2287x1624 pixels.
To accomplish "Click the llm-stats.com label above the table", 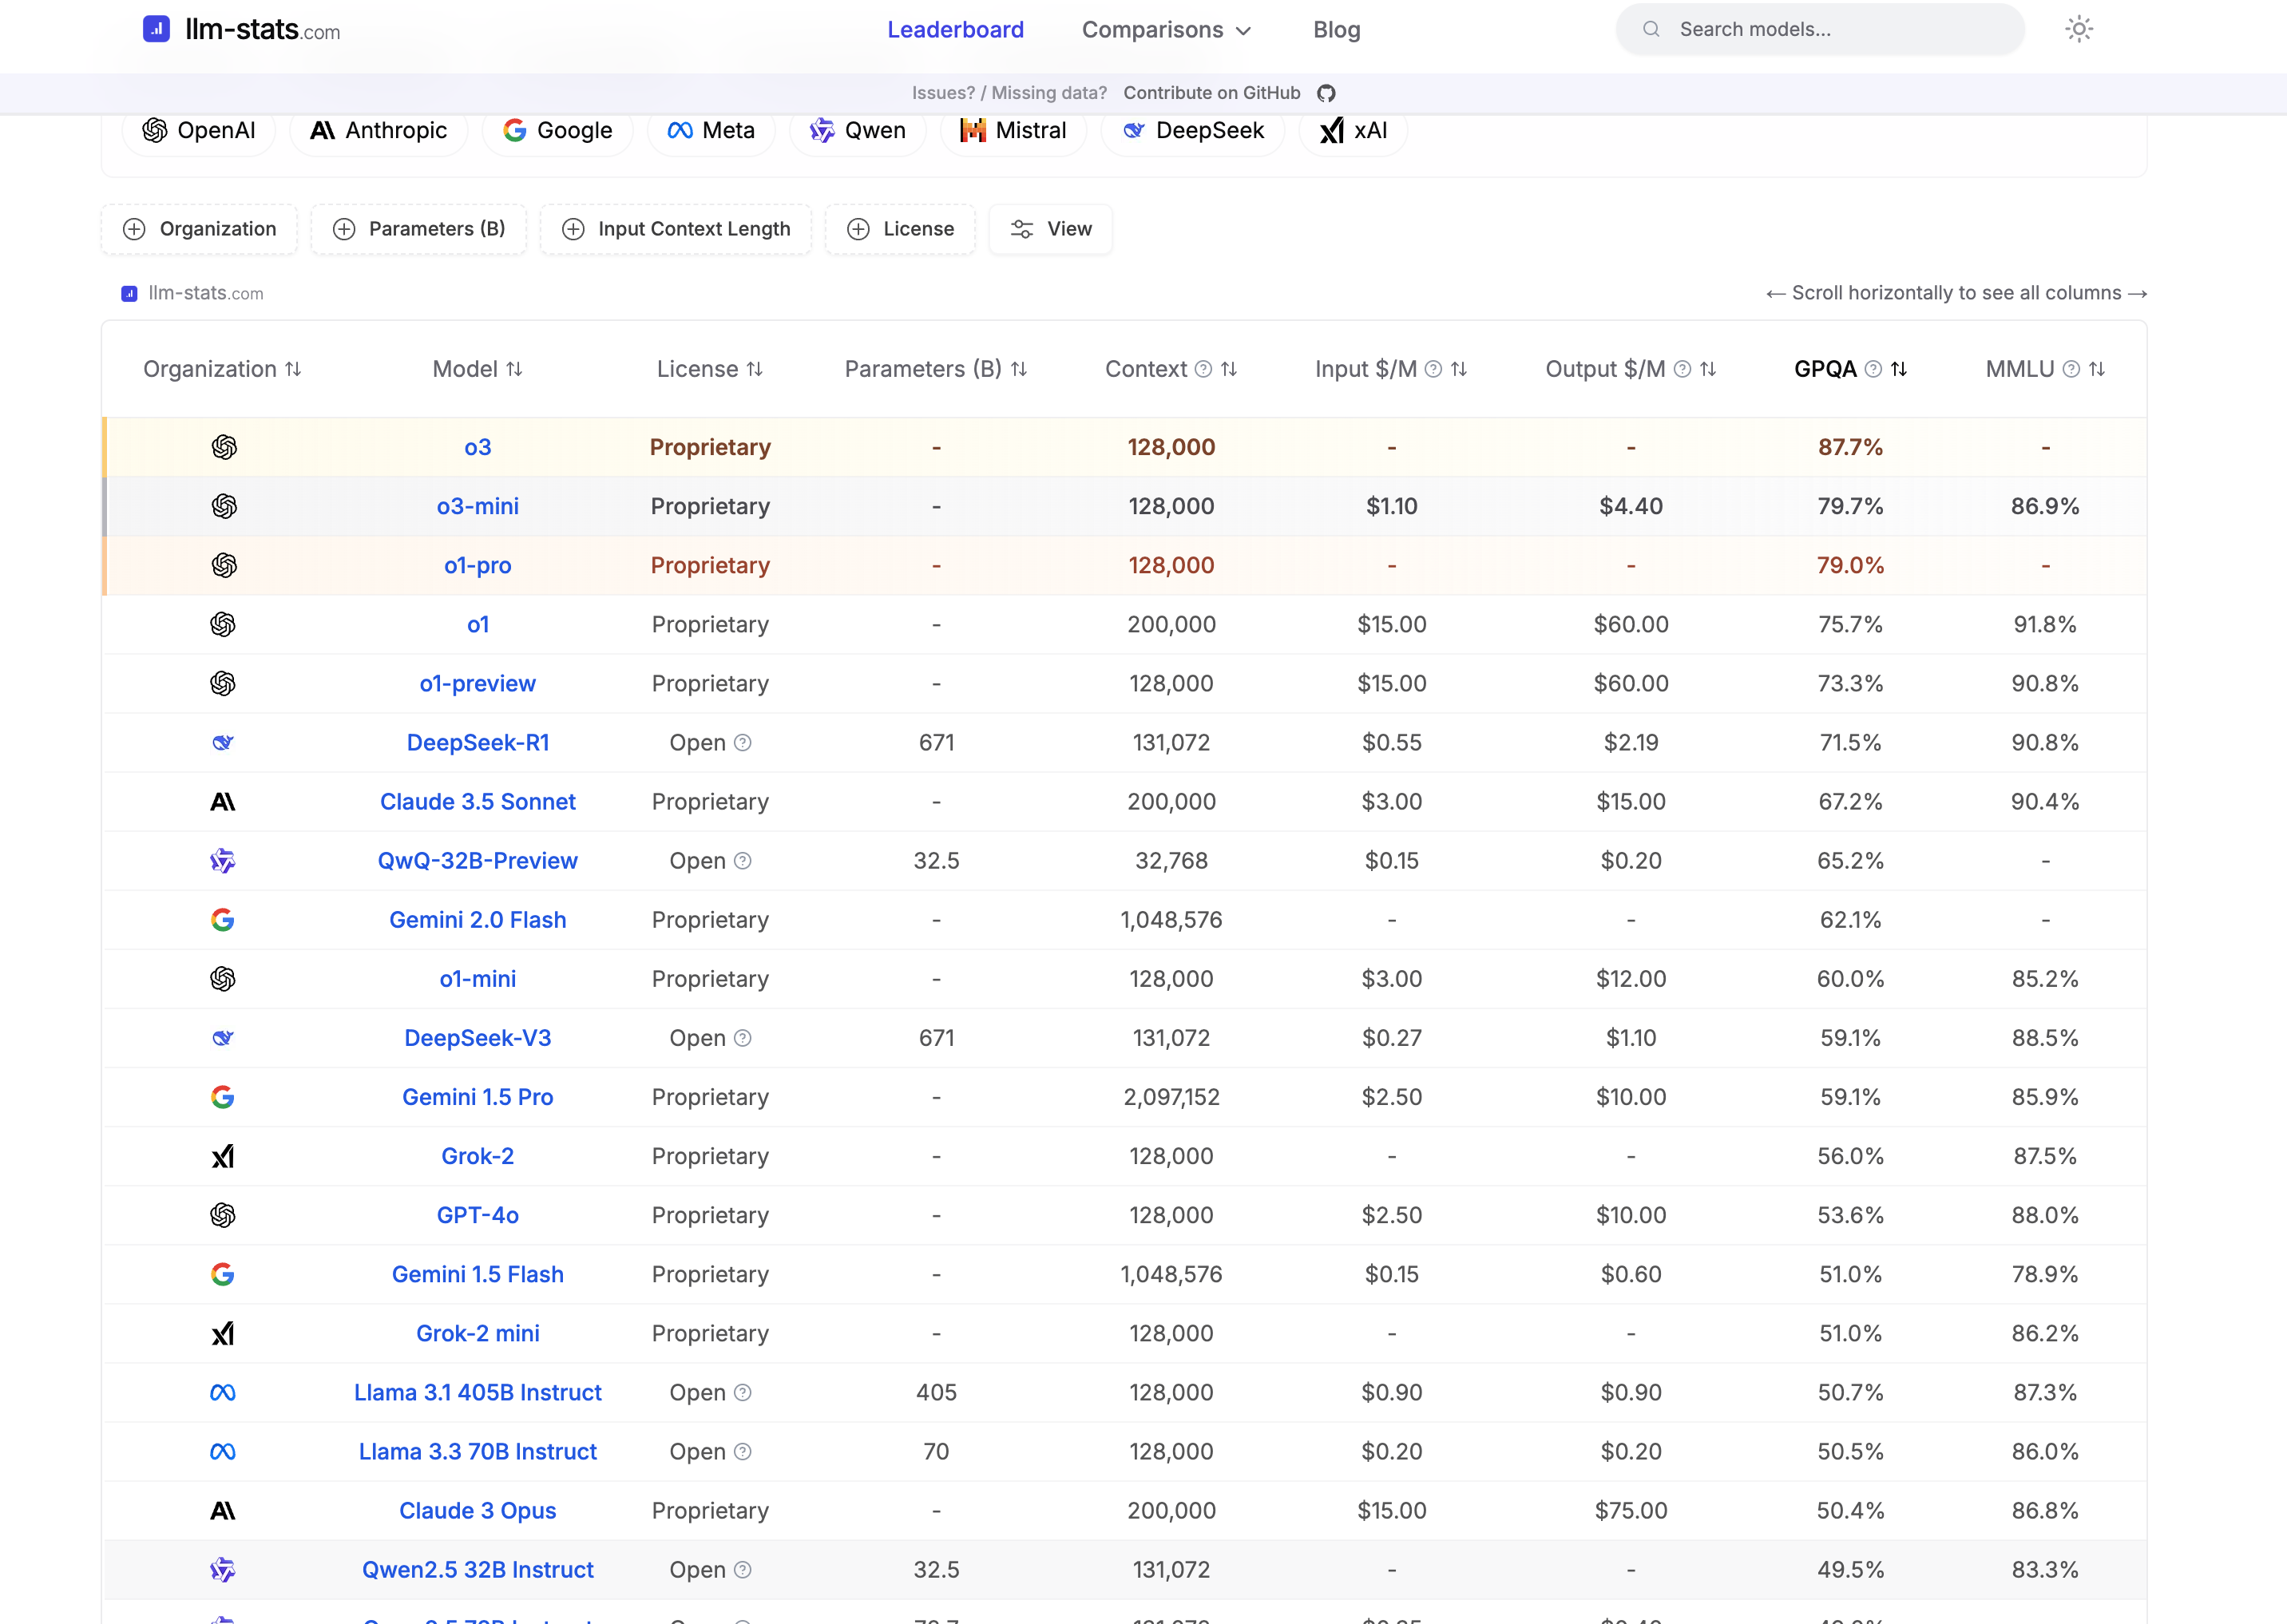I will [206, 293].
